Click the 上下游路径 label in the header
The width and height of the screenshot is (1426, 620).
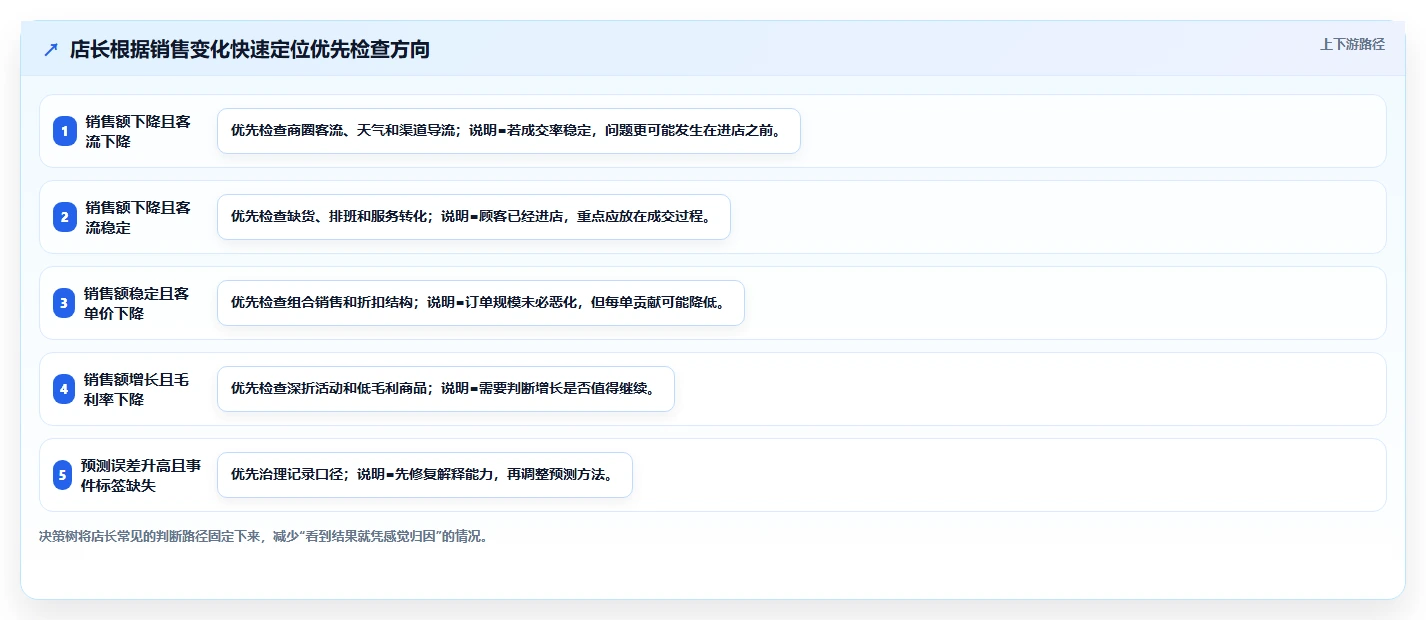pyautogui.click(x=1352, y=44)
